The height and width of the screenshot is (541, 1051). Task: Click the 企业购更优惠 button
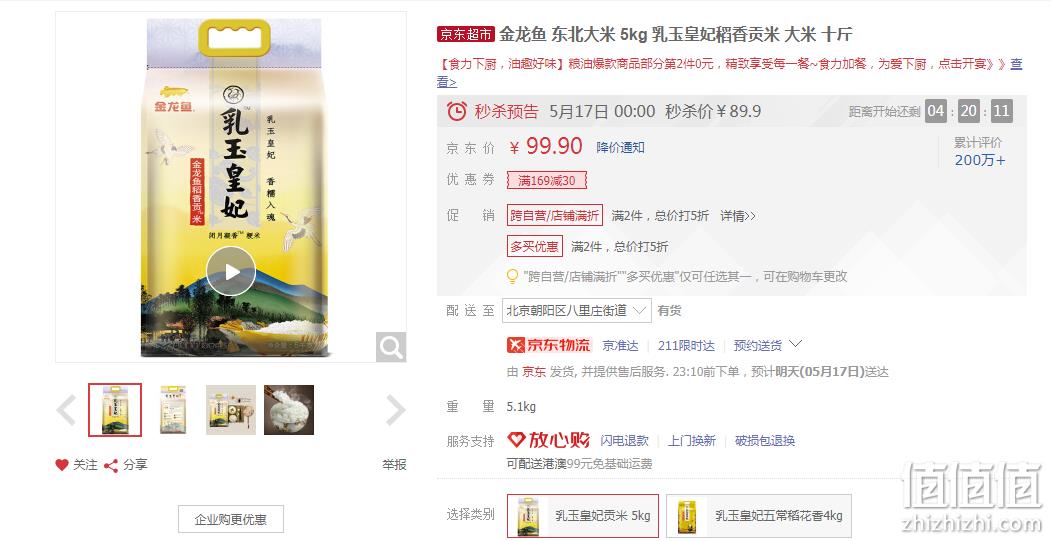231,519
